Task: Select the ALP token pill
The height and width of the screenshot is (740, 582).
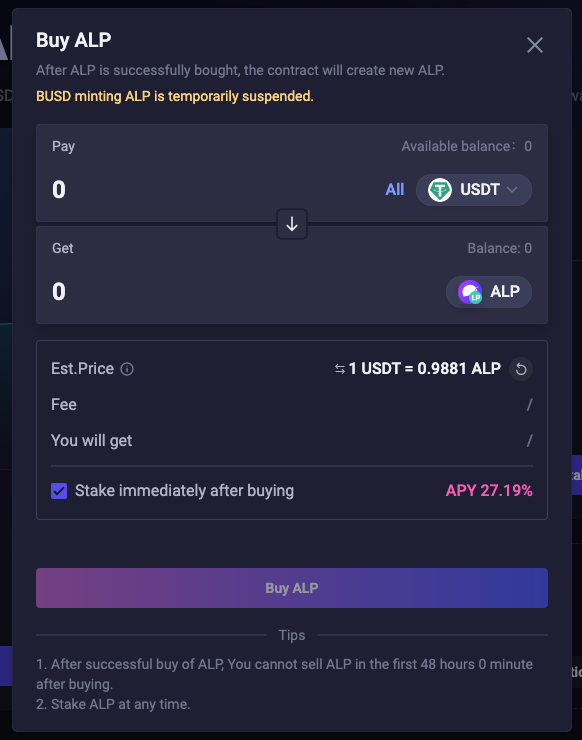Action: coord(489,292)
